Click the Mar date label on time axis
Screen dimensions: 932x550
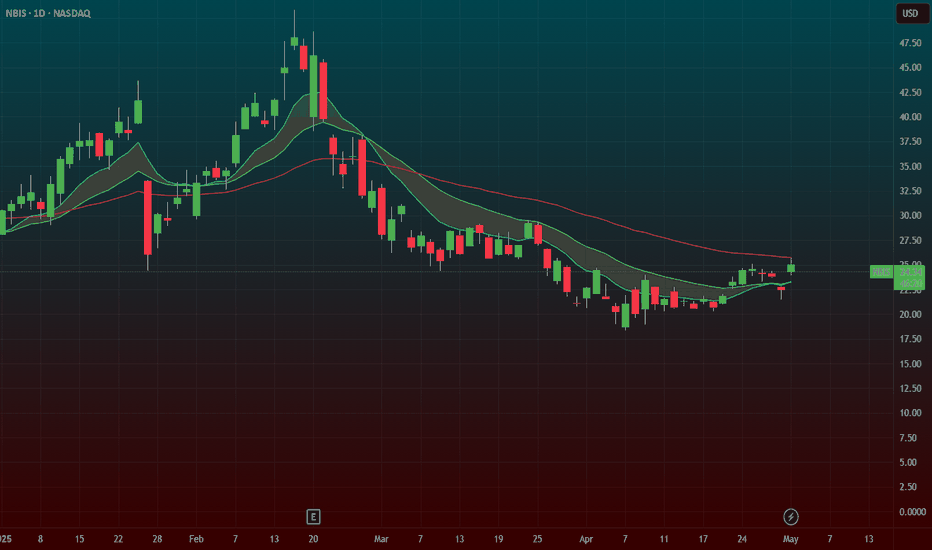click(x=381, y=539)
